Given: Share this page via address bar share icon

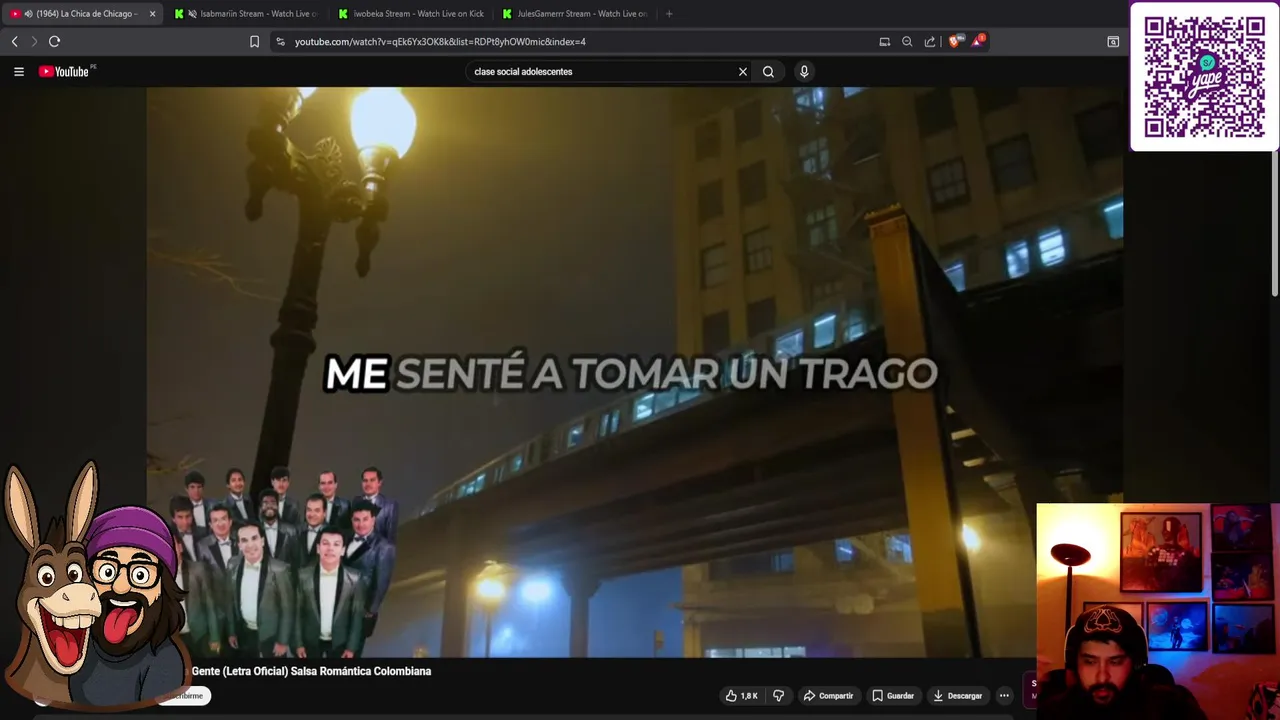Looking at the screenshot, I should 930,41.
